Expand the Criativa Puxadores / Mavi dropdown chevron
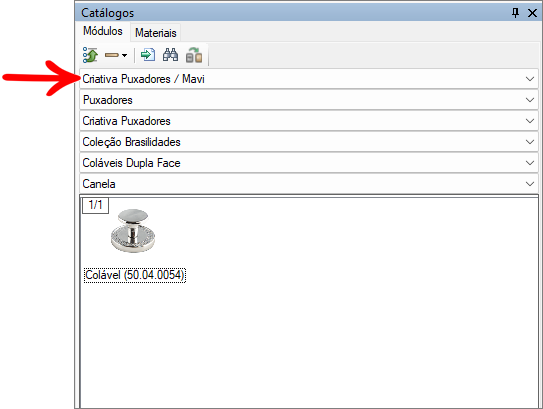 529,79
